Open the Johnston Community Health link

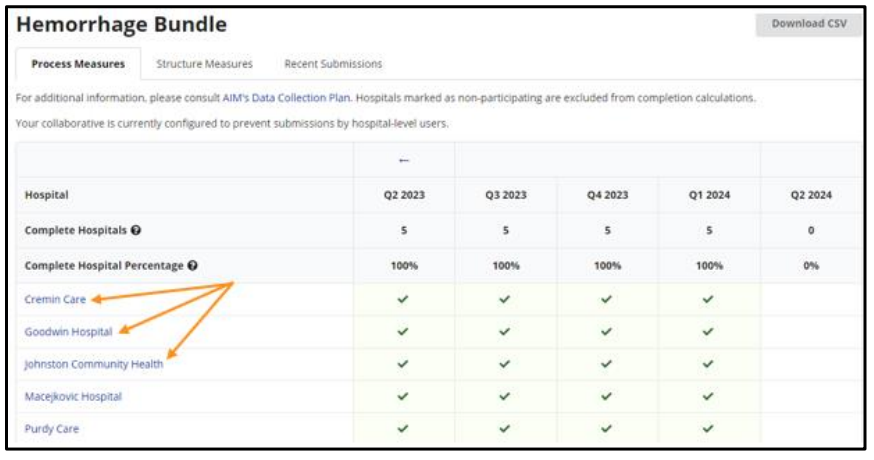(93, 364)
